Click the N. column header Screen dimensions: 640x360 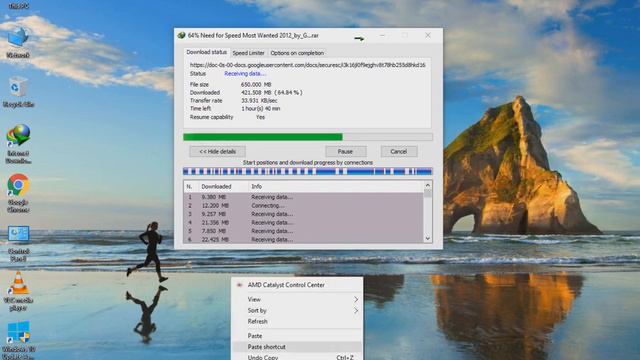click(x=191, y=187)
